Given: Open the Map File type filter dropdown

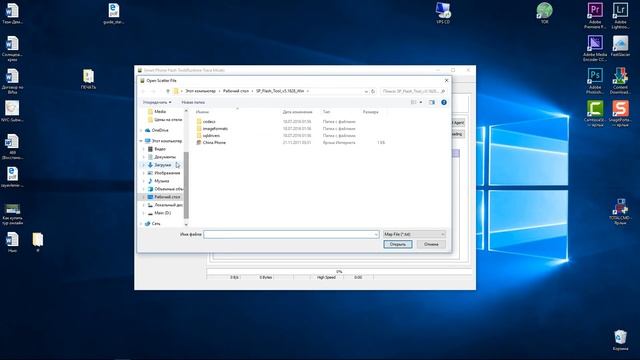Looking at the screenshot, I should pyautogui.click(x=414, y=234).
